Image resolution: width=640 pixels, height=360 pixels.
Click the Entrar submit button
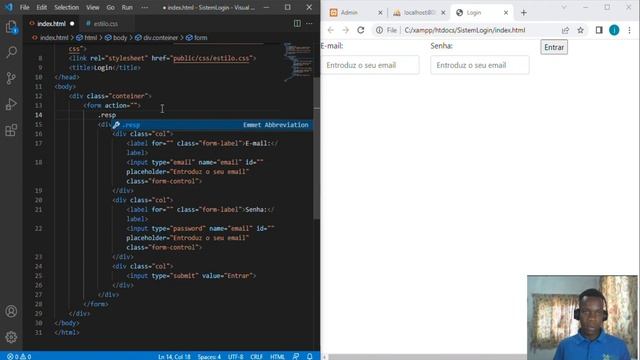pos(554,47)
